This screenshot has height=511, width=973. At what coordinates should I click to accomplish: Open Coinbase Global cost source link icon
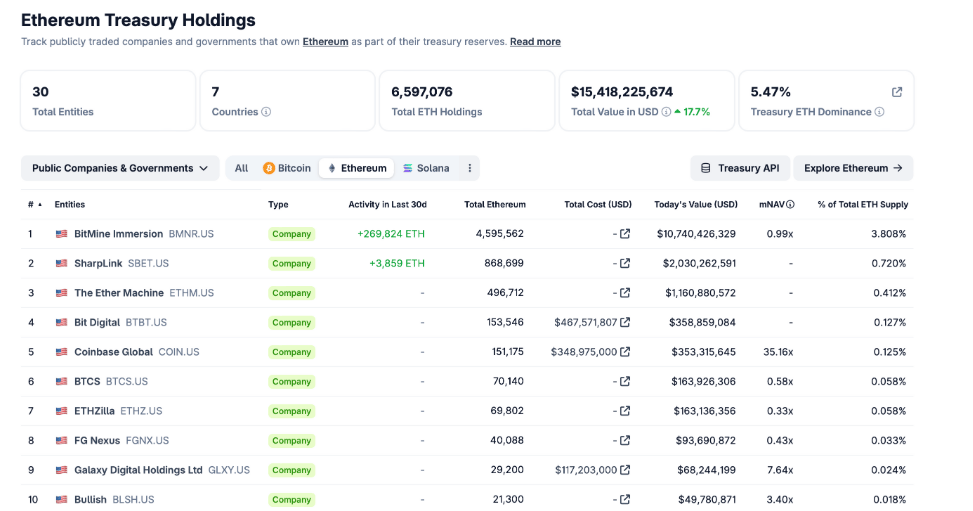[625, 351]
